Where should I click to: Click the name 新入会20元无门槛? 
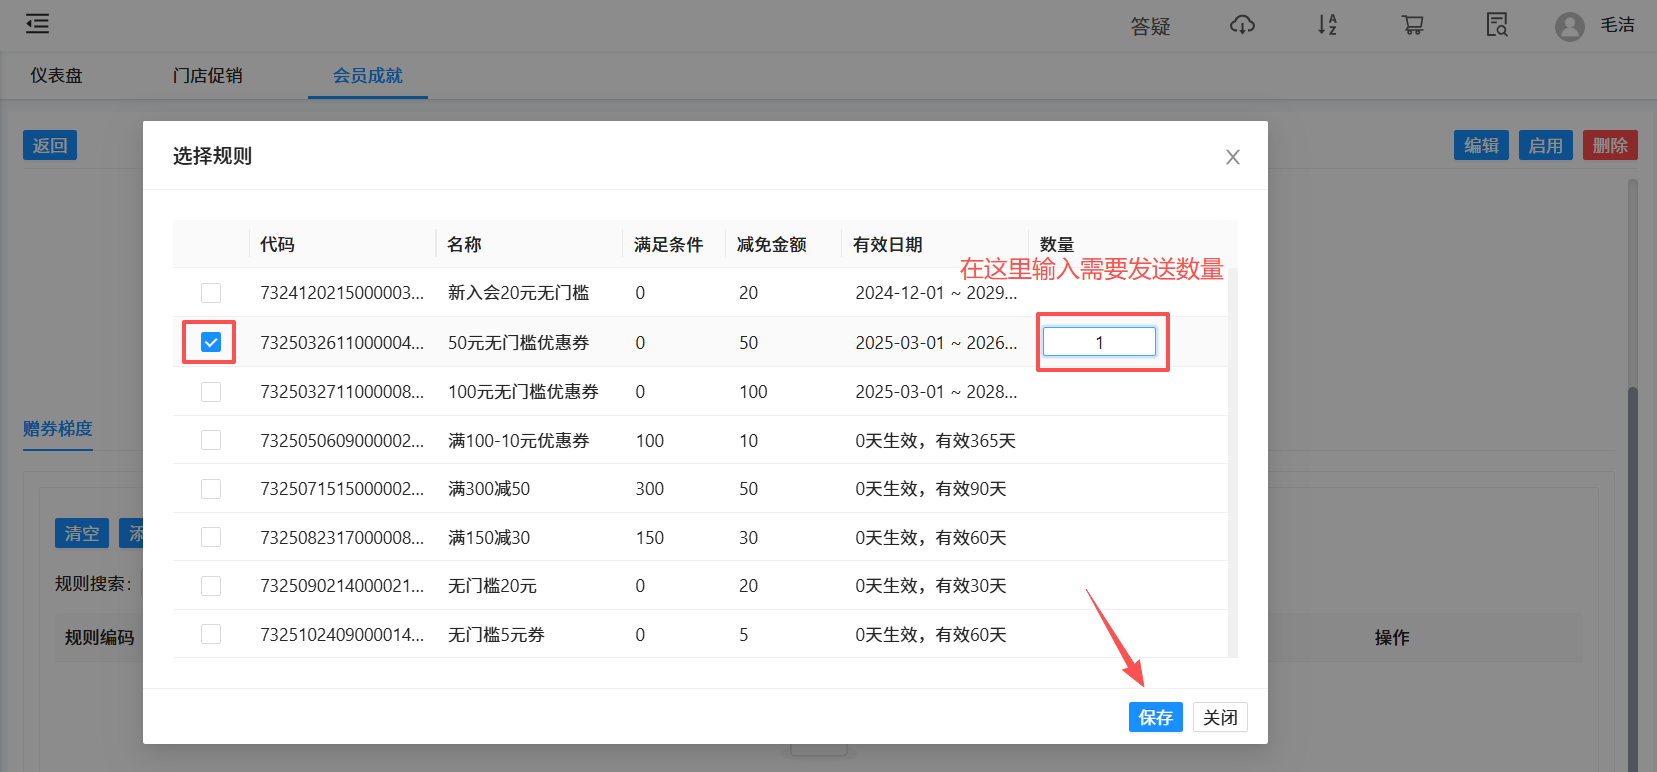518,293
